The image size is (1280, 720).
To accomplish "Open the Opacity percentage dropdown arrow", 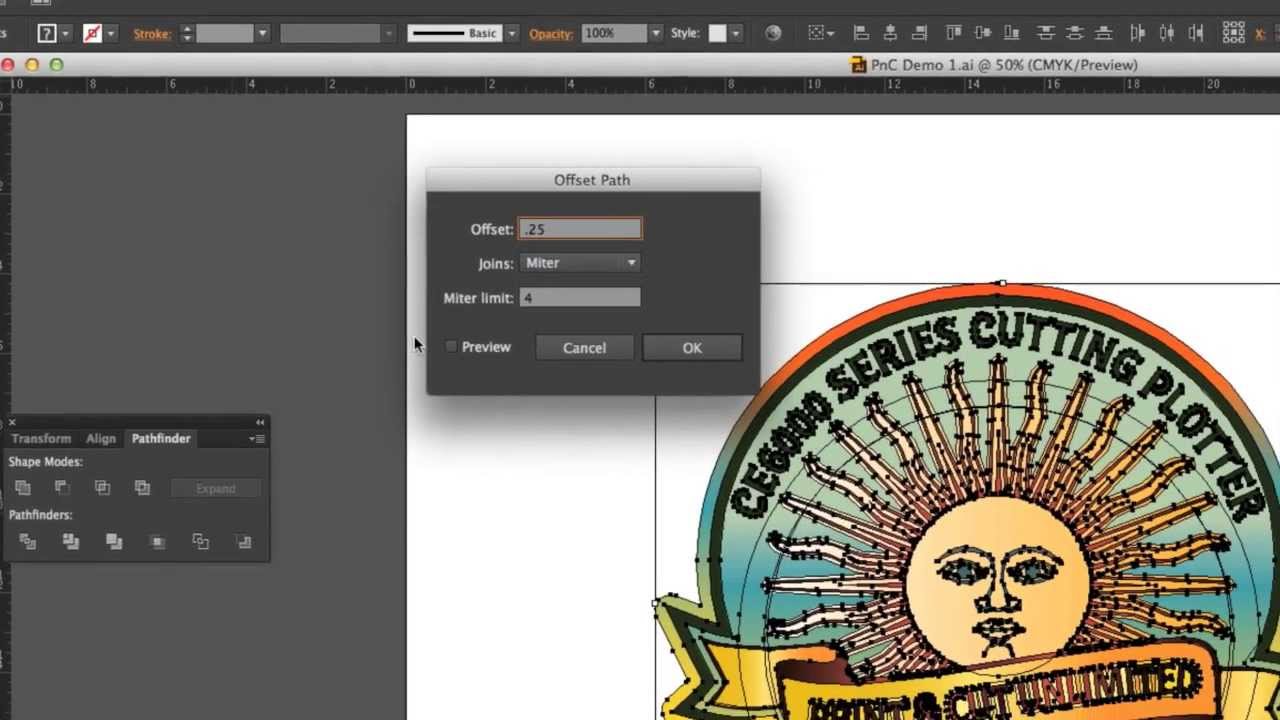I will [655, 34].
